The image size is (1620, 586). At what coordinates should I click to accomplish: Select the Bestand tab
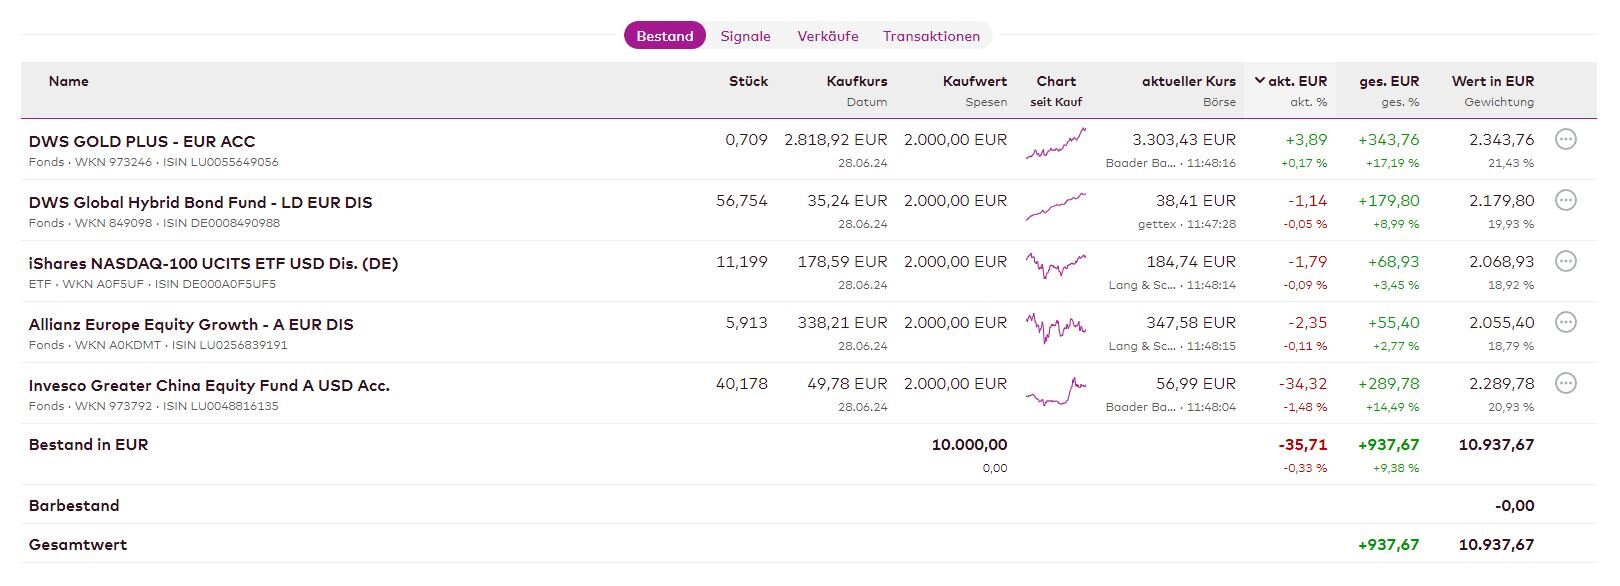[x=665, y=36]
